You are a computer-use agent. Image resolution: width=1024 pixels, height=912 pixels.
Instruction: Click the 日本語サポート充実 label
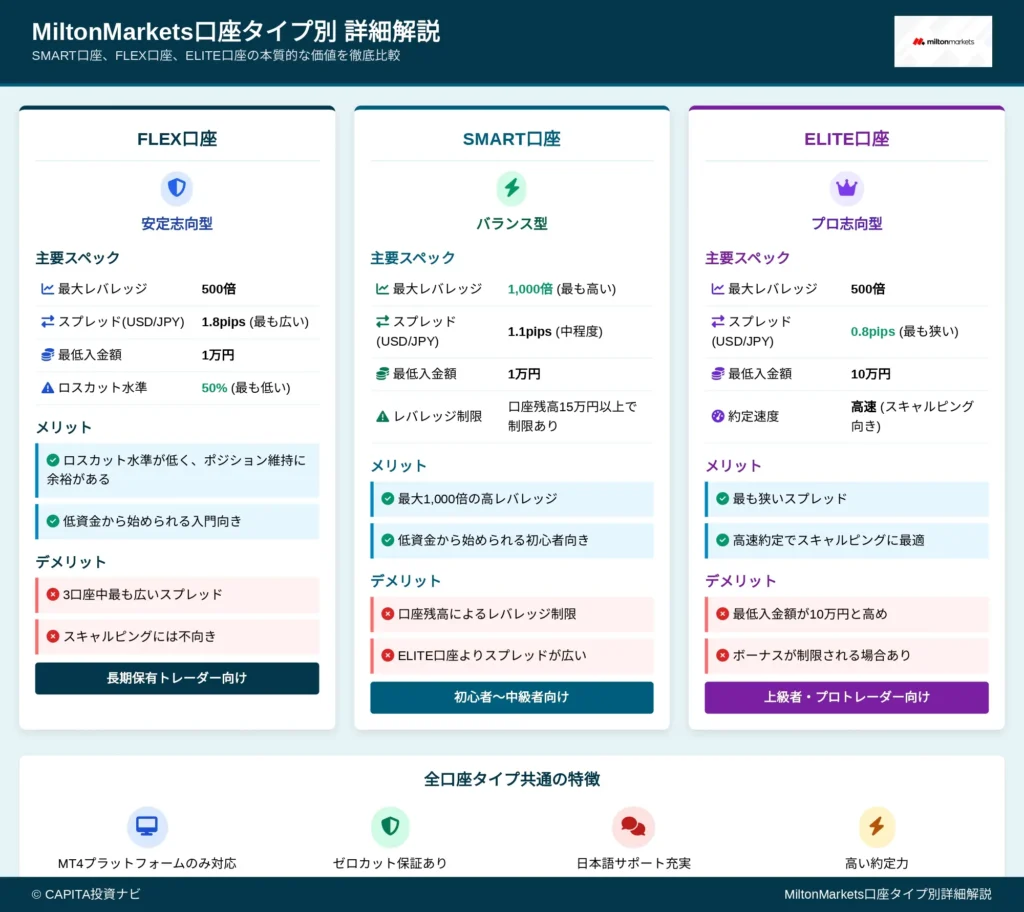(x=633, y=863)
